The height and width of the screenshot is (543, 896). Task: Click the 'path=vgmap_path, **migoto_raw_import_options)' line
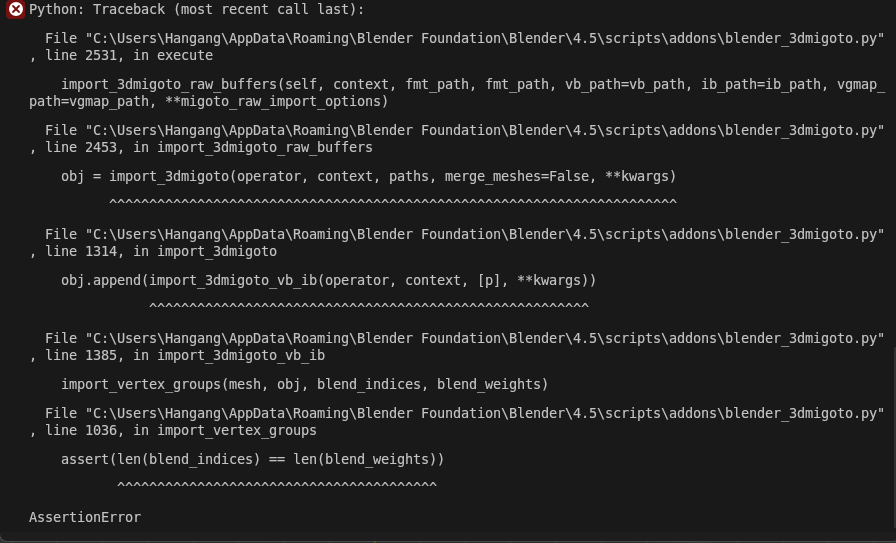point(208,101)
